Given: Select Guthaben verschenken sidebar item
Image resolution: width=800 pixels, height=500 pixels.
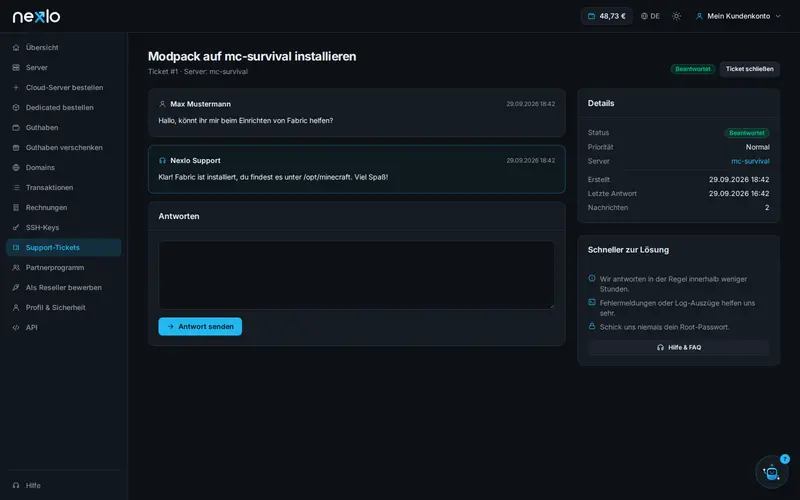Looking at the screenshot, I should [x=64, y=147].
